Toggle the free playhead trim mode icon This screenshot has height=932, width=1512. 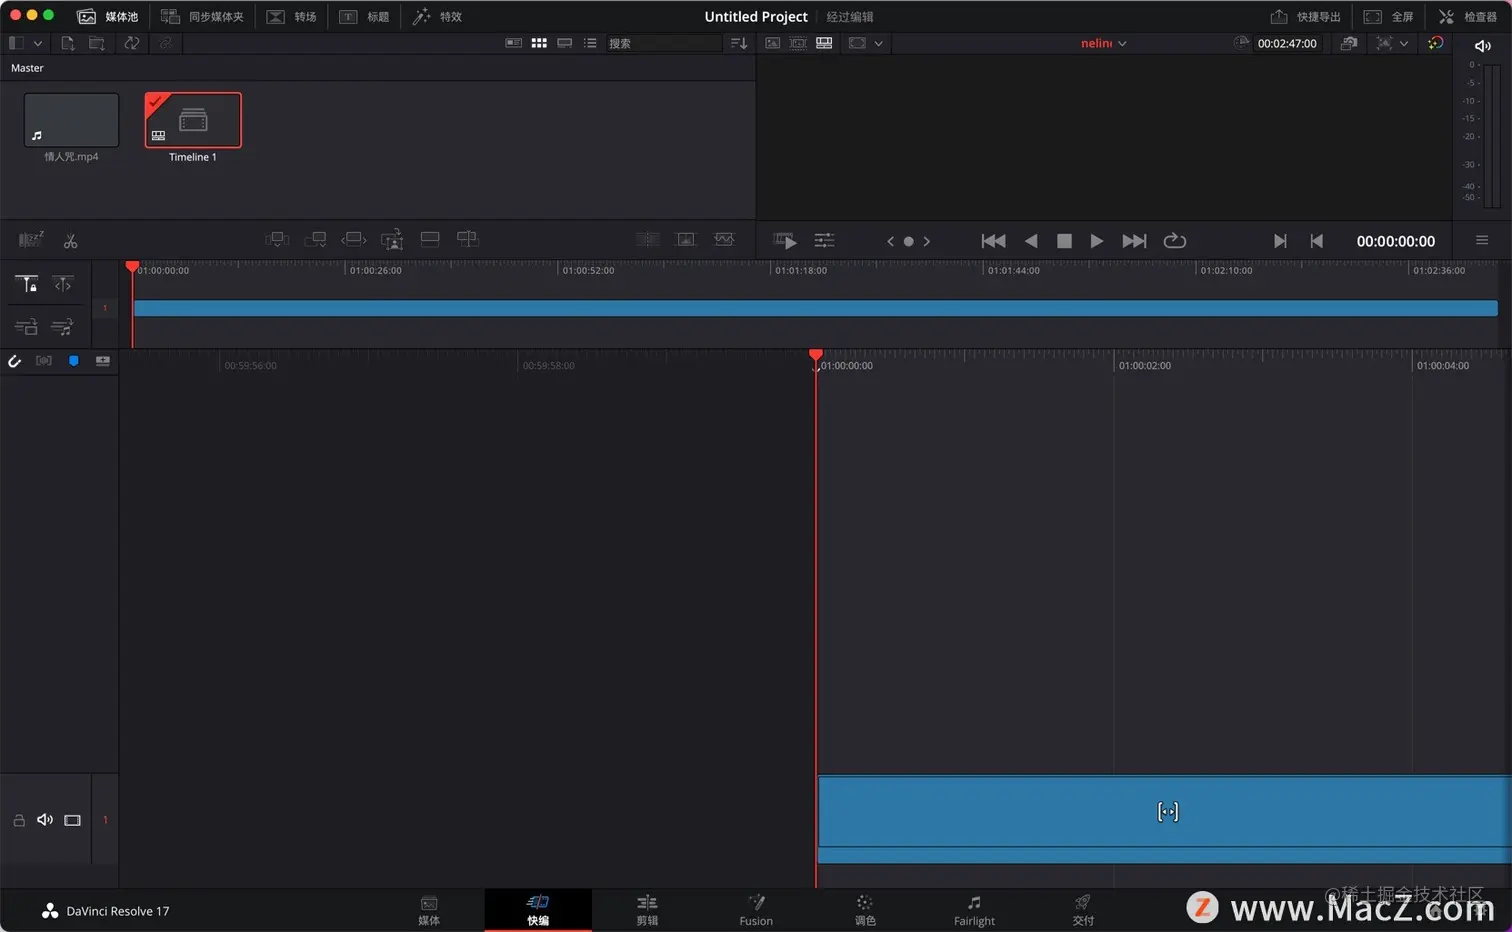click(x=63, y=285)
